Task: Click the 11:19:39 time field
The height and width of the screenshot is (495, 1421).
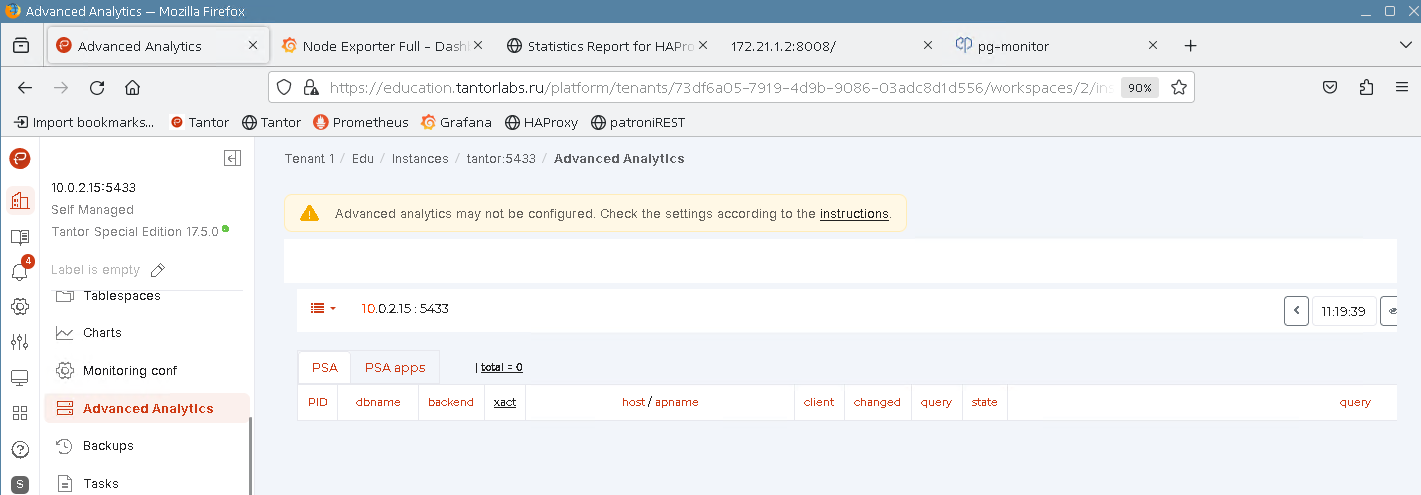Action: [1343, 311]
